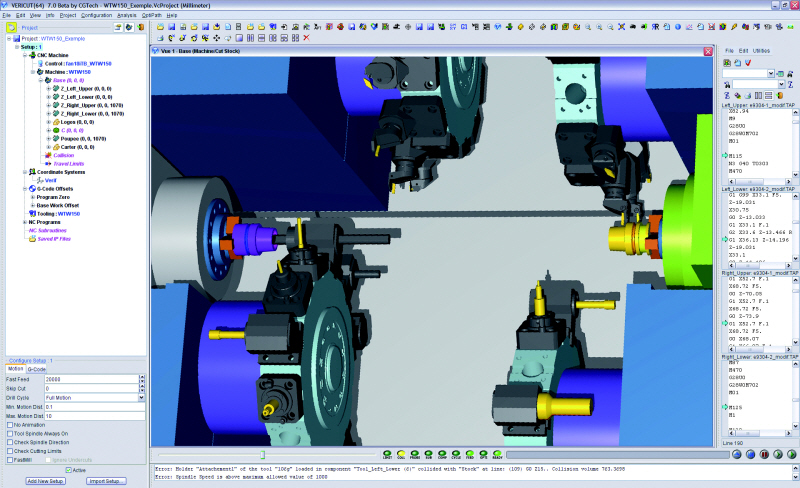Click the FEED status light
This screenshot has height=488, width=800.
[x=470, y=454]
